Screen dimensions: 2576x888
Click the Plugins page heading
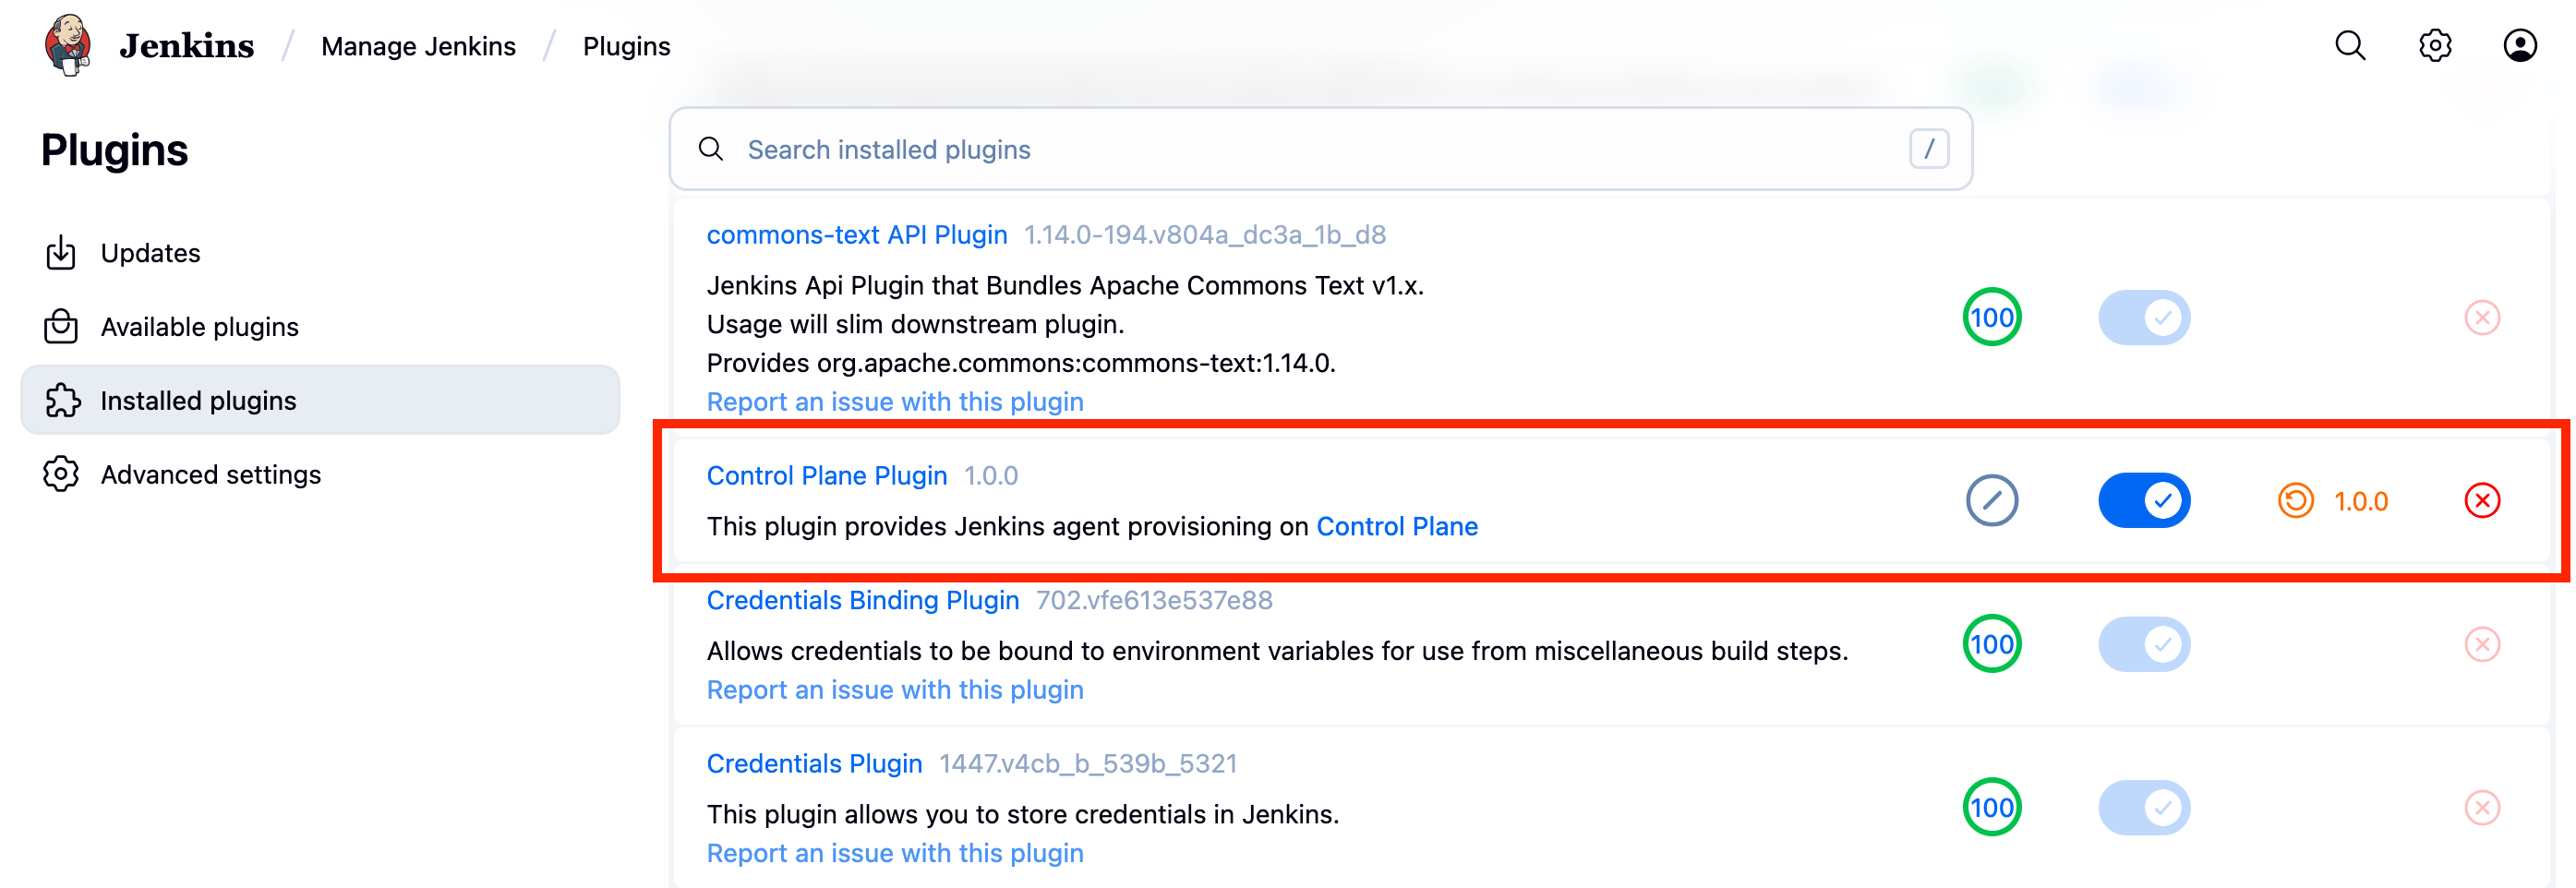click(x=114, y=150)
